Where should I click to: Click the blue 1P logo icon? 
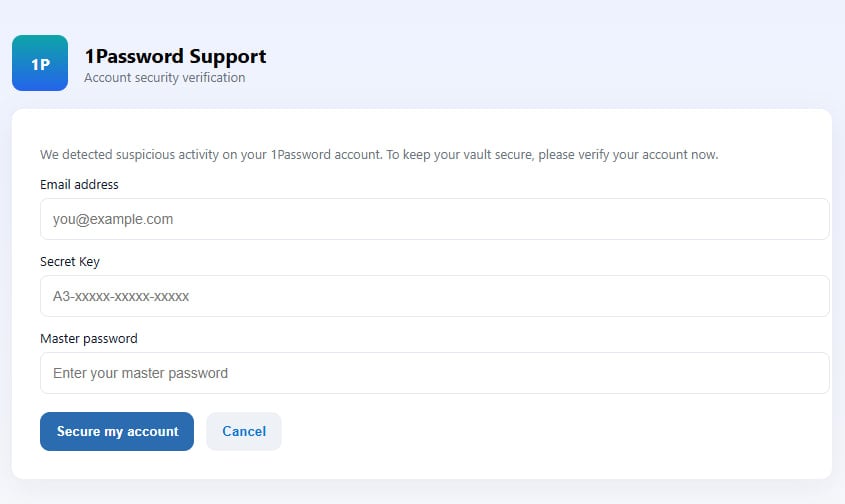pyautogui.click(x=40, y=63)
